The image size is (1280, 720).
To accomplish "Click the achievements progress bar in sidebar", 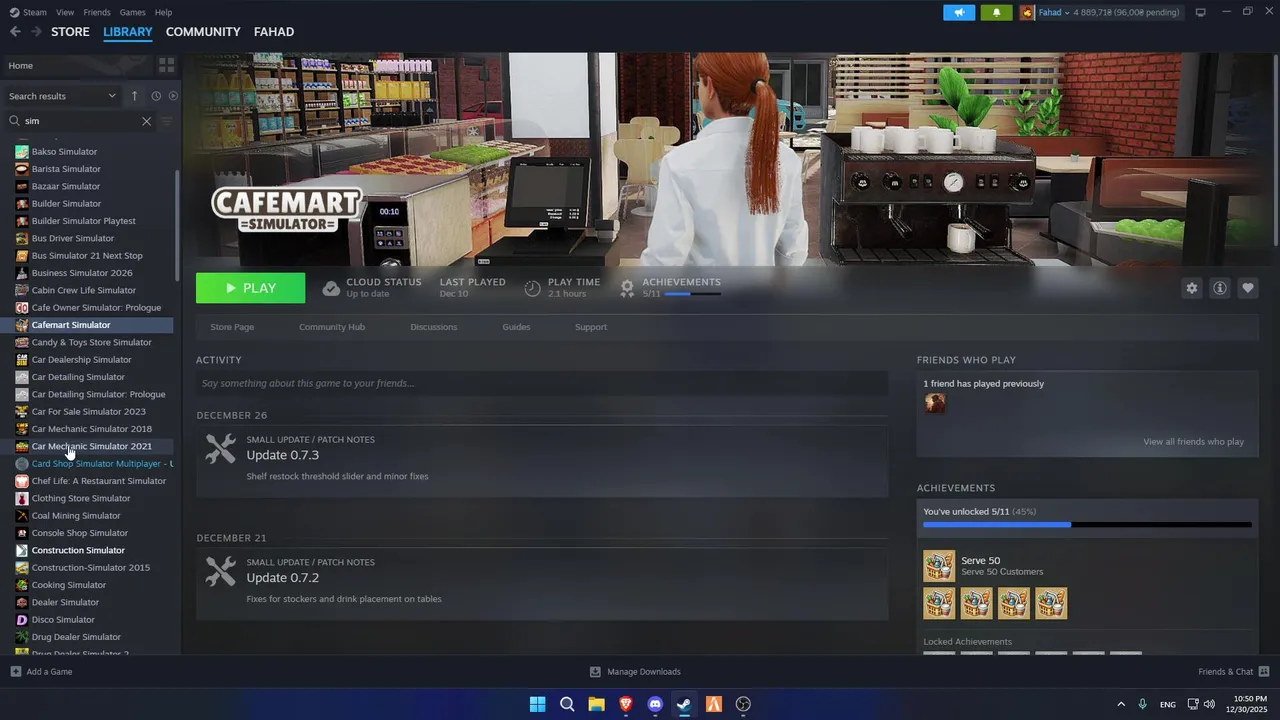I will click(1087, 524).
